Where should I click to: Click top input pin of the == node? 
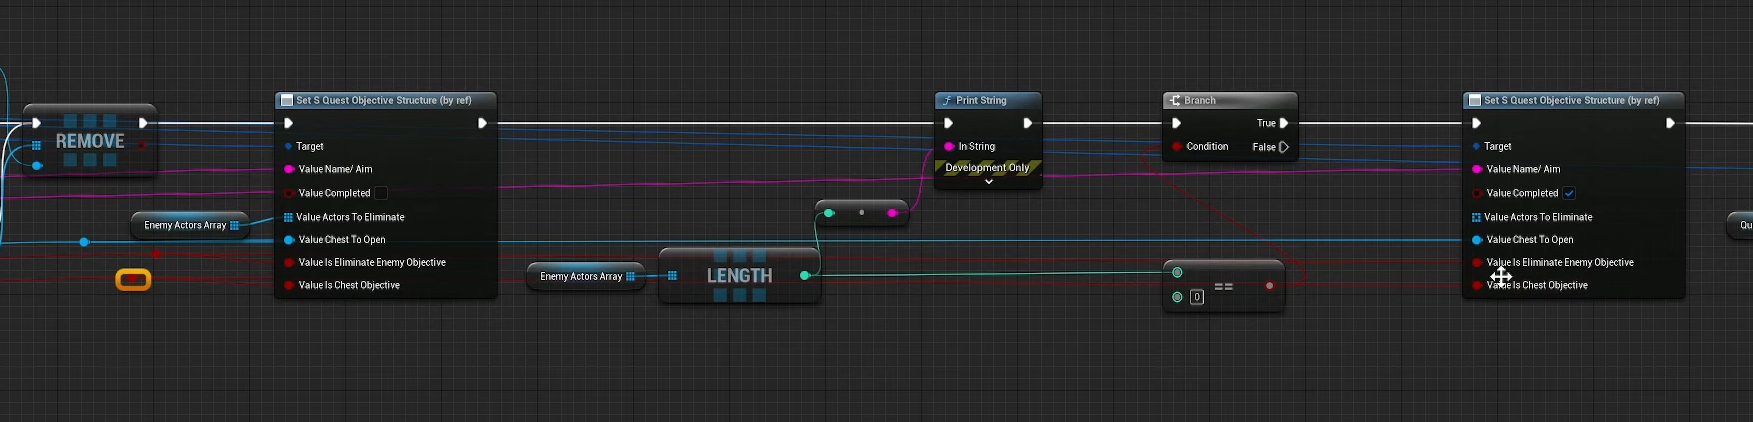click(x=1177, y=272)
